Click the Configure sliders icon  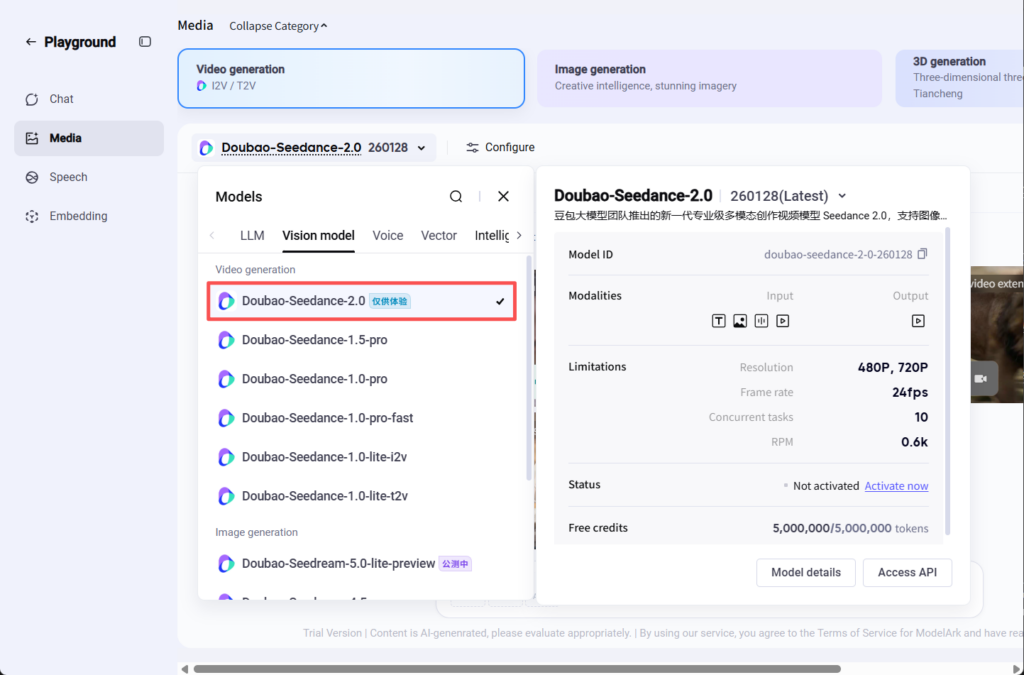[473, 148]
